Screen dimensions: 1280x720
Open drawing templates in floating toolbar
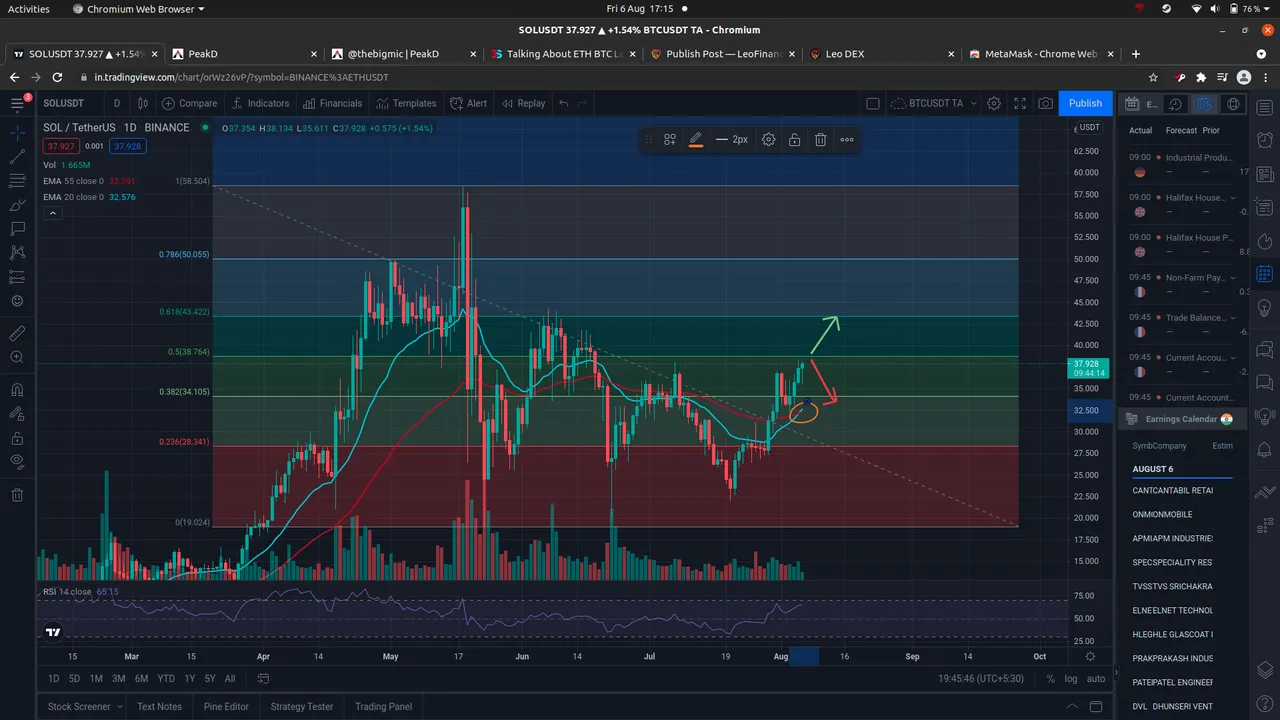click(670, 140)
